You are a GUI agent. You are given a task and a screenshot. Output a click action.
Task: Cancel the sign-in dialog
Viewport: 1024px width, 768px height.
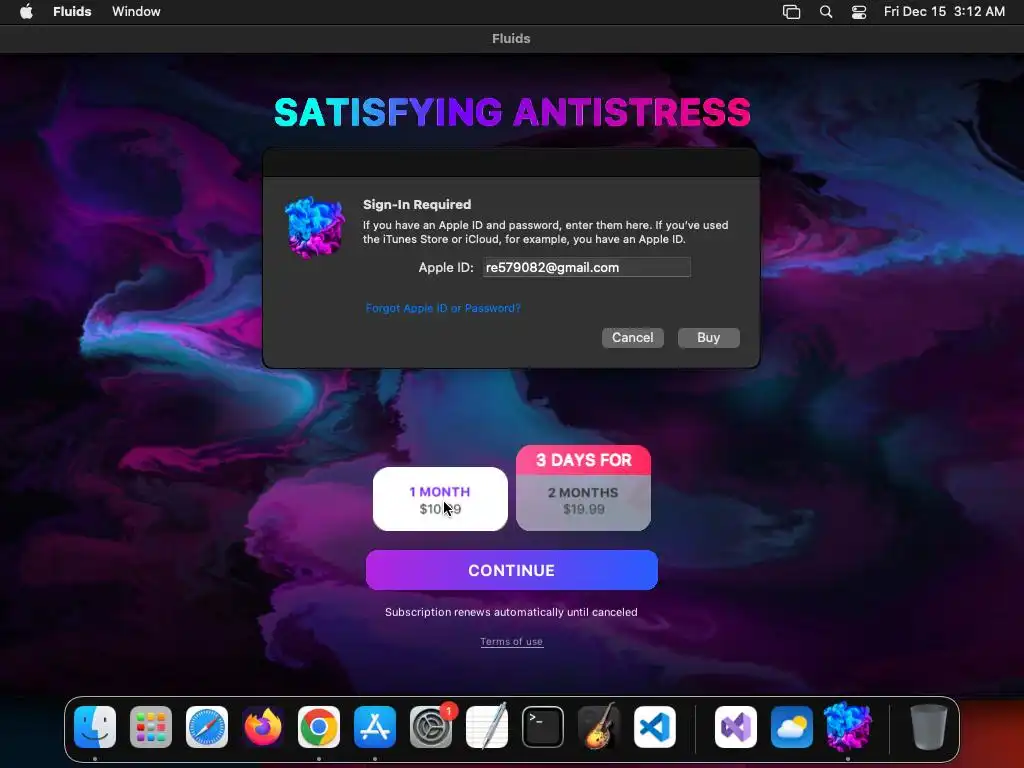tap(632, 338)
